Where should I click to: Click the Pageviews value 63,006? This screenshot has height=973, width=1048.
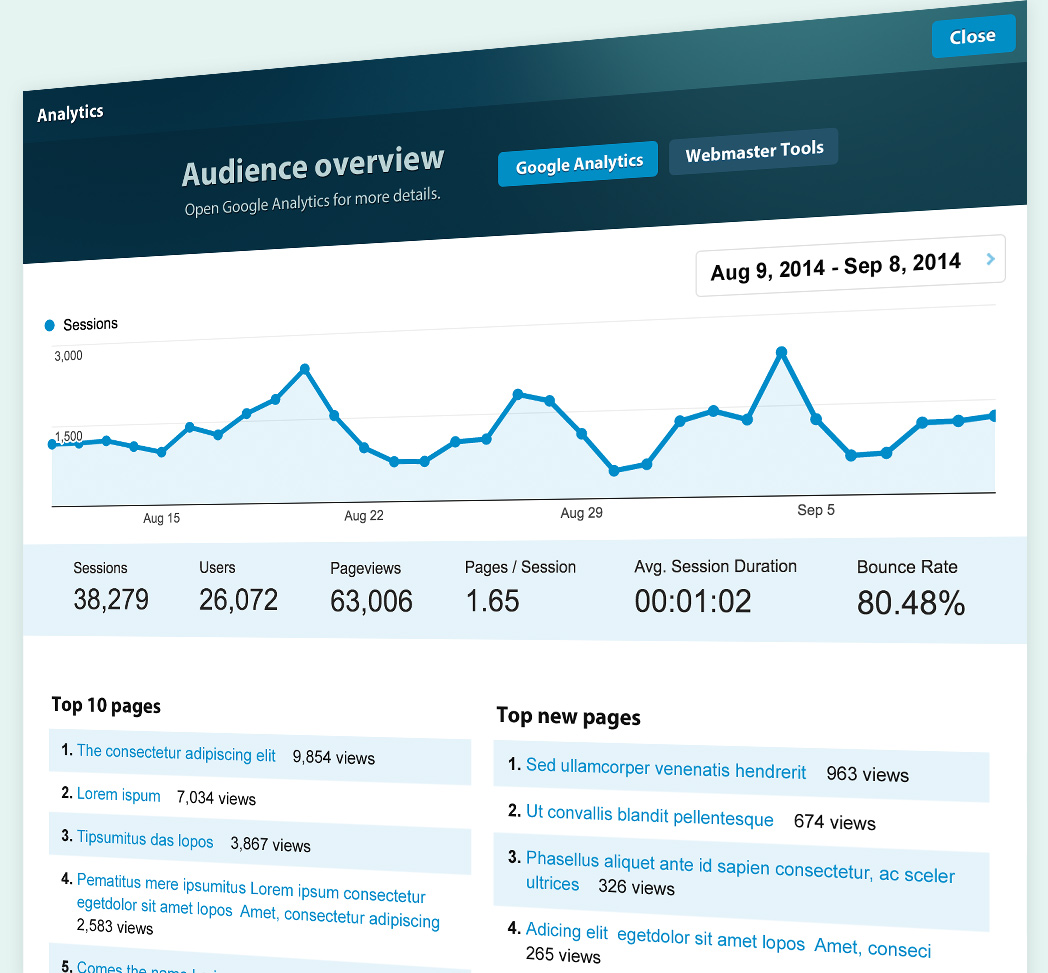pos(371,601)
